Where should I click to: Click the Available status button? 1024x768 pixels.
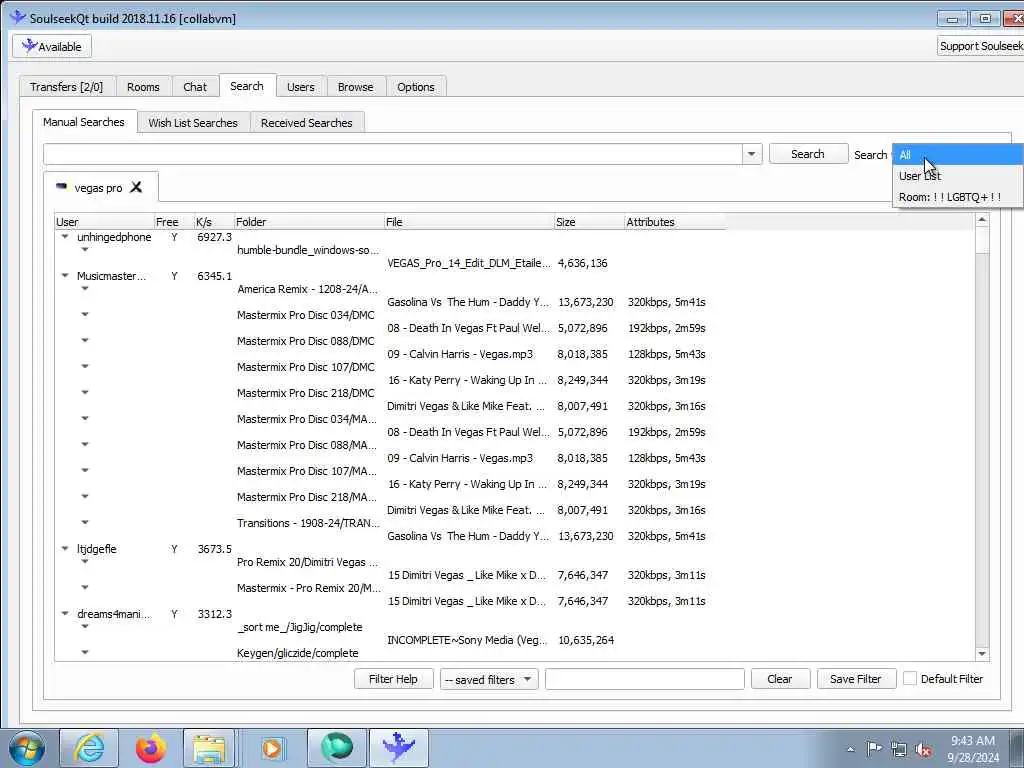tap(52, 46)
